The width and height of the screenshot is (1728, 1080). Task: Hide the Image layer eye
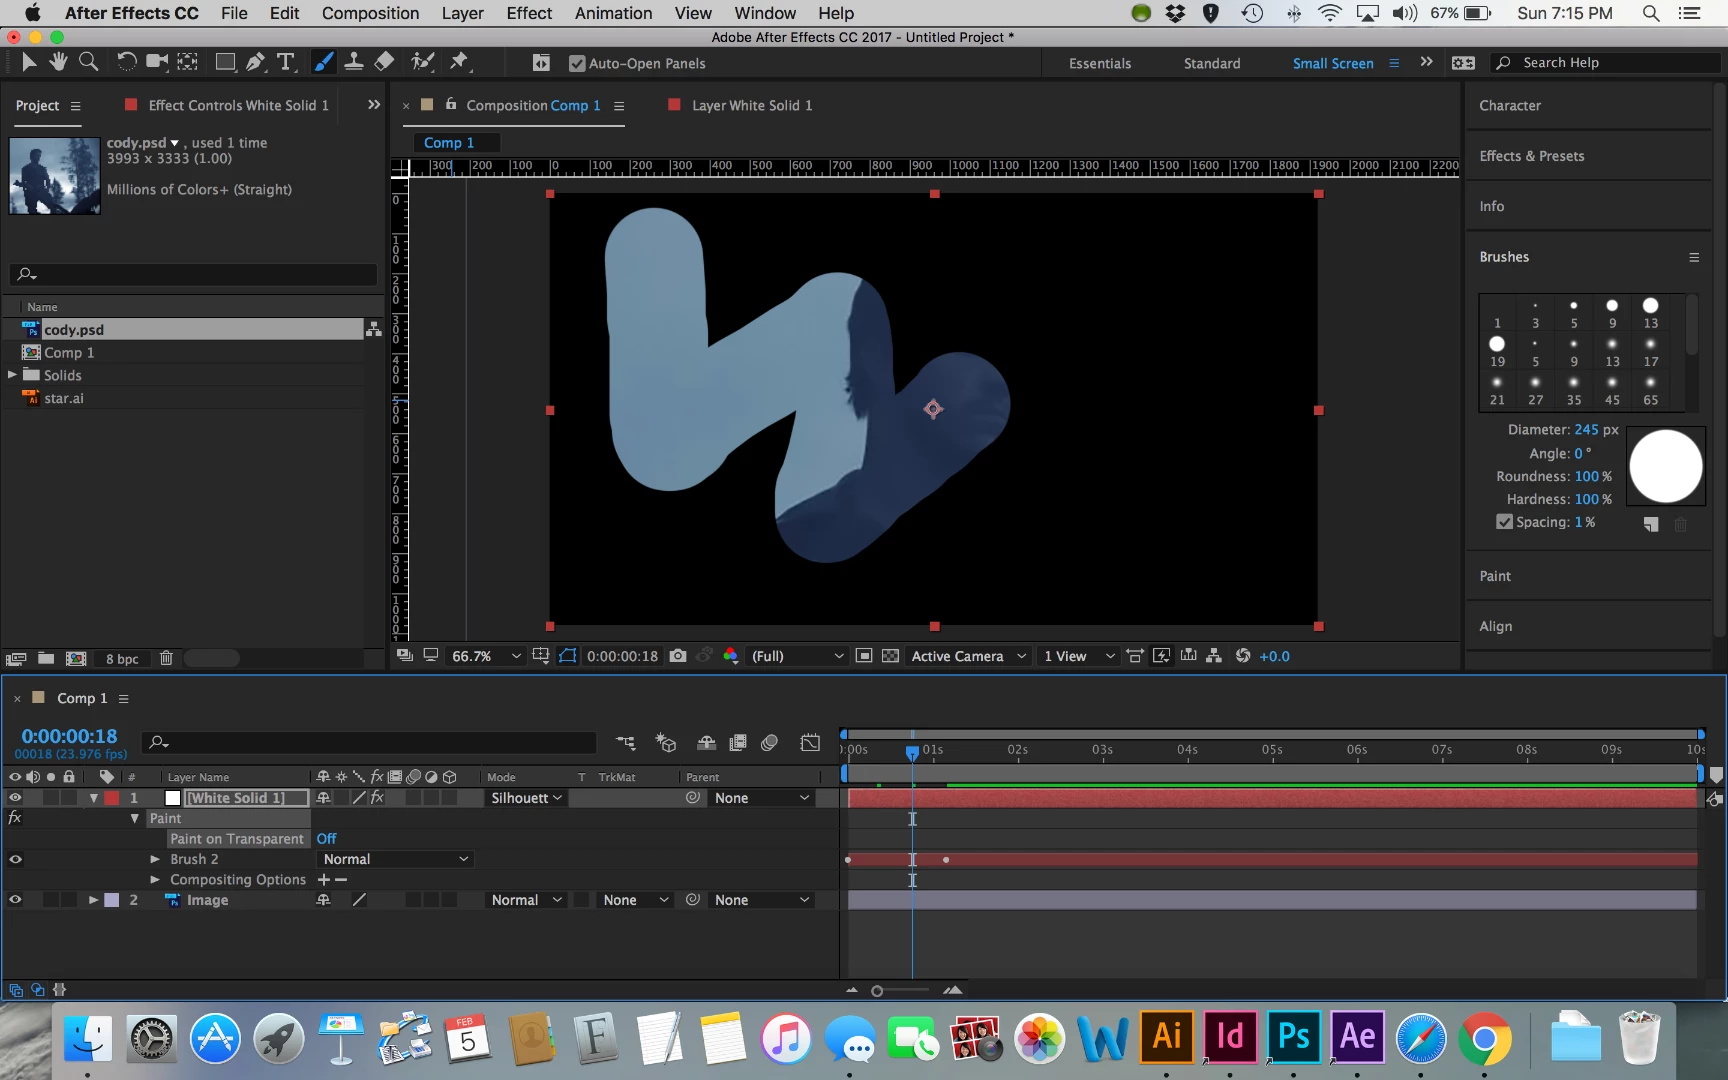15,900
